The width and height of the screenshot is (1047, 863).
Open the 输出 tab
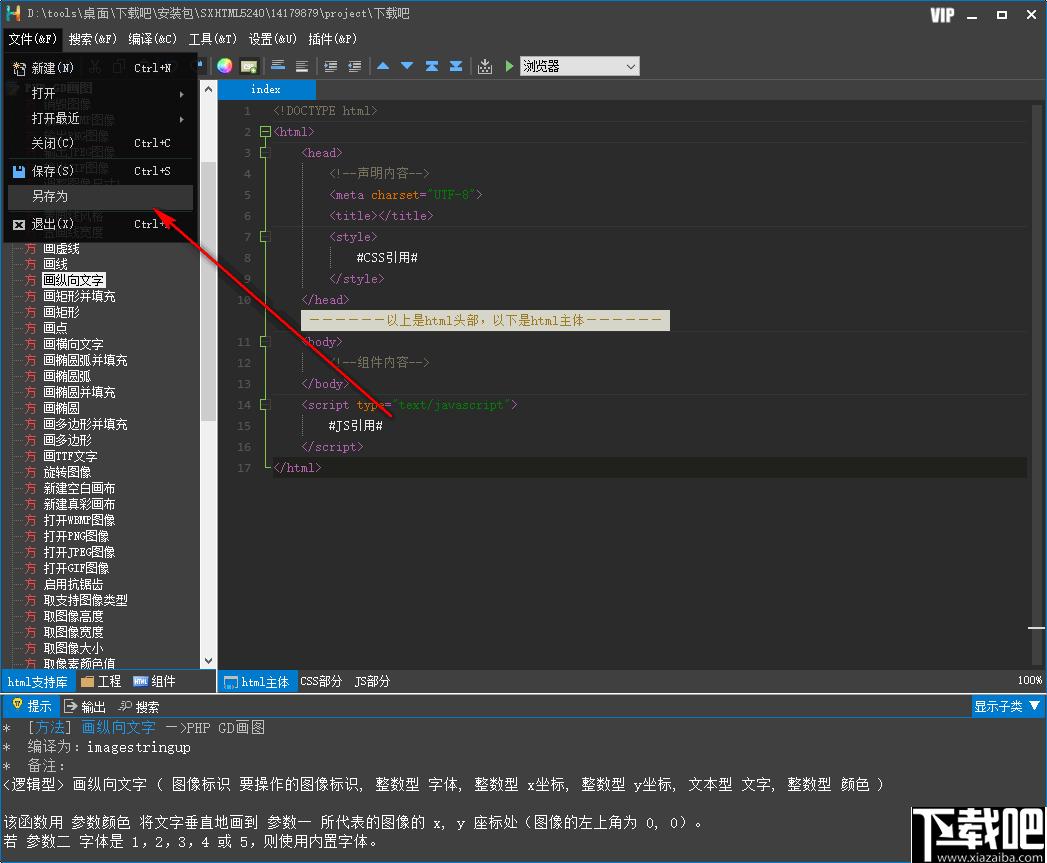click(85, 707)
